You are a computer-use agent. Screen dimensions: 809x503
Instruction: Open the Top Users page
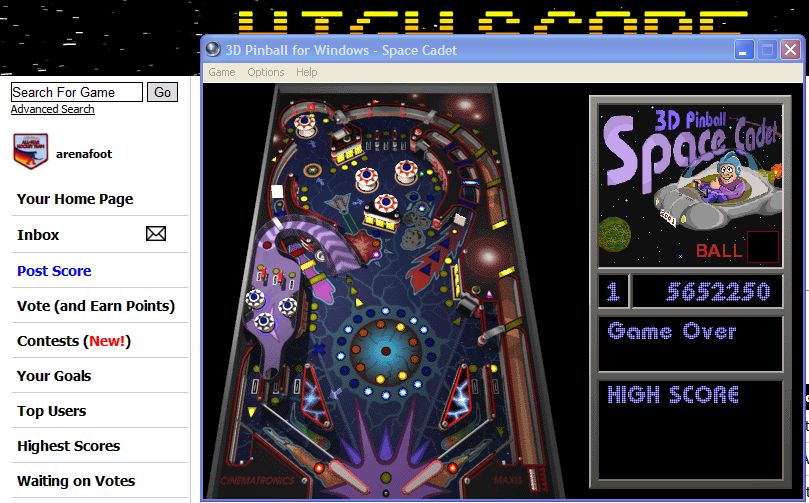[52, 411]
